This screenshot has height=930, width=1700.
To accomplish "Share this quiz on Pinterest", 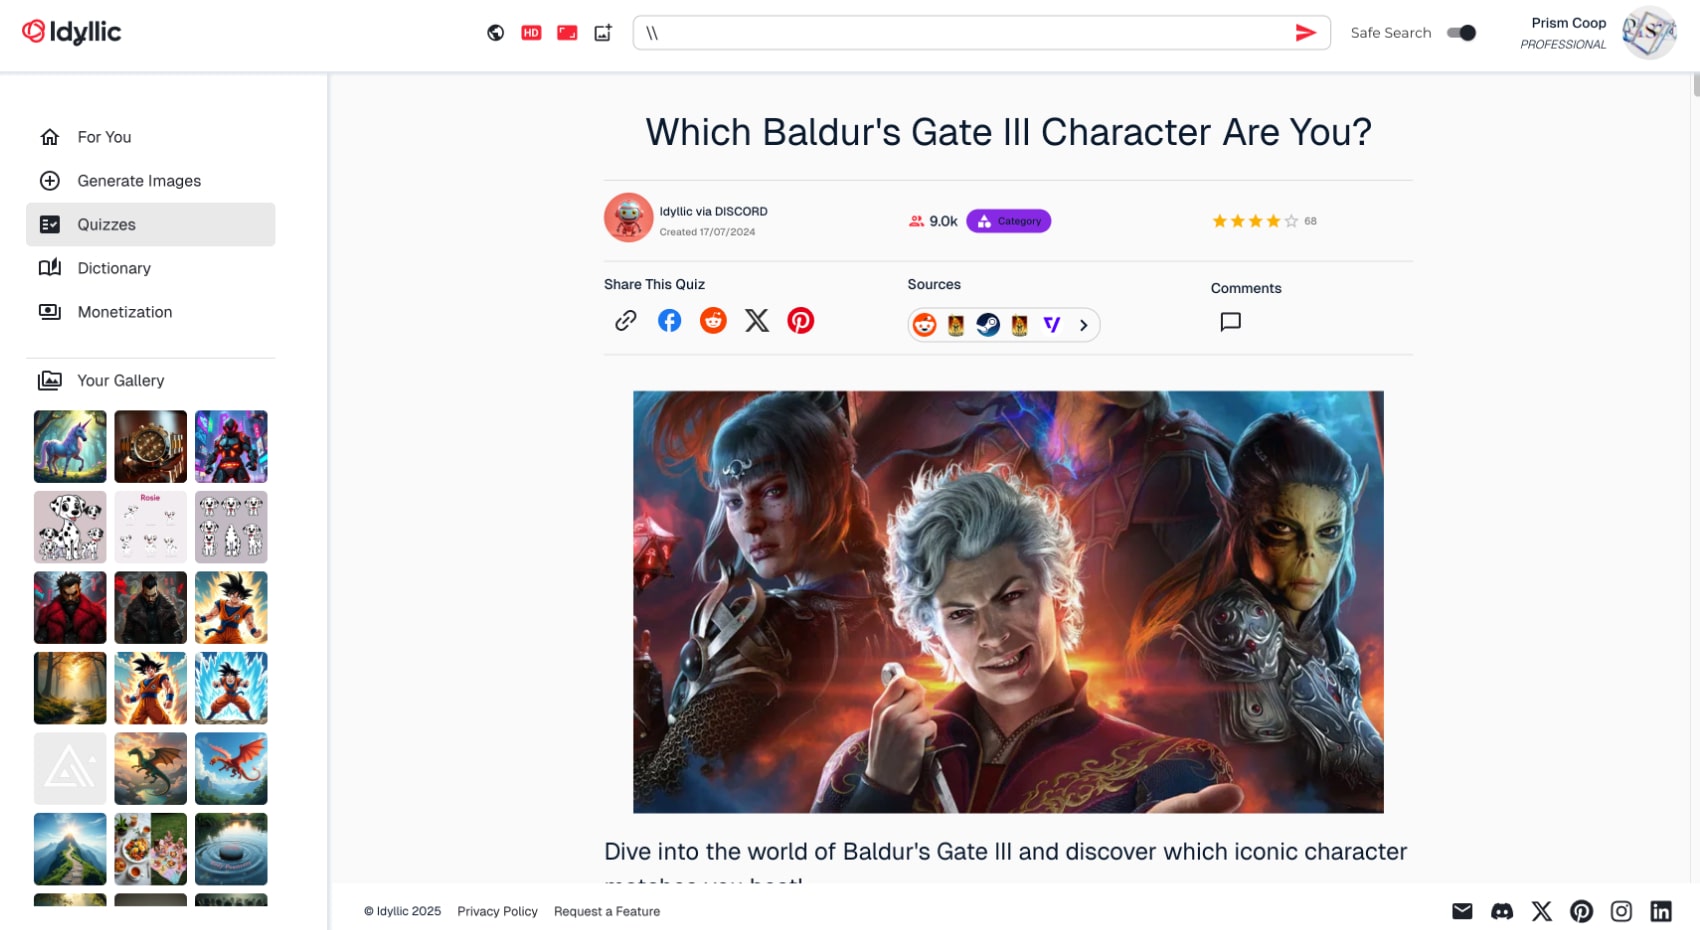I will tap(801, 320).
